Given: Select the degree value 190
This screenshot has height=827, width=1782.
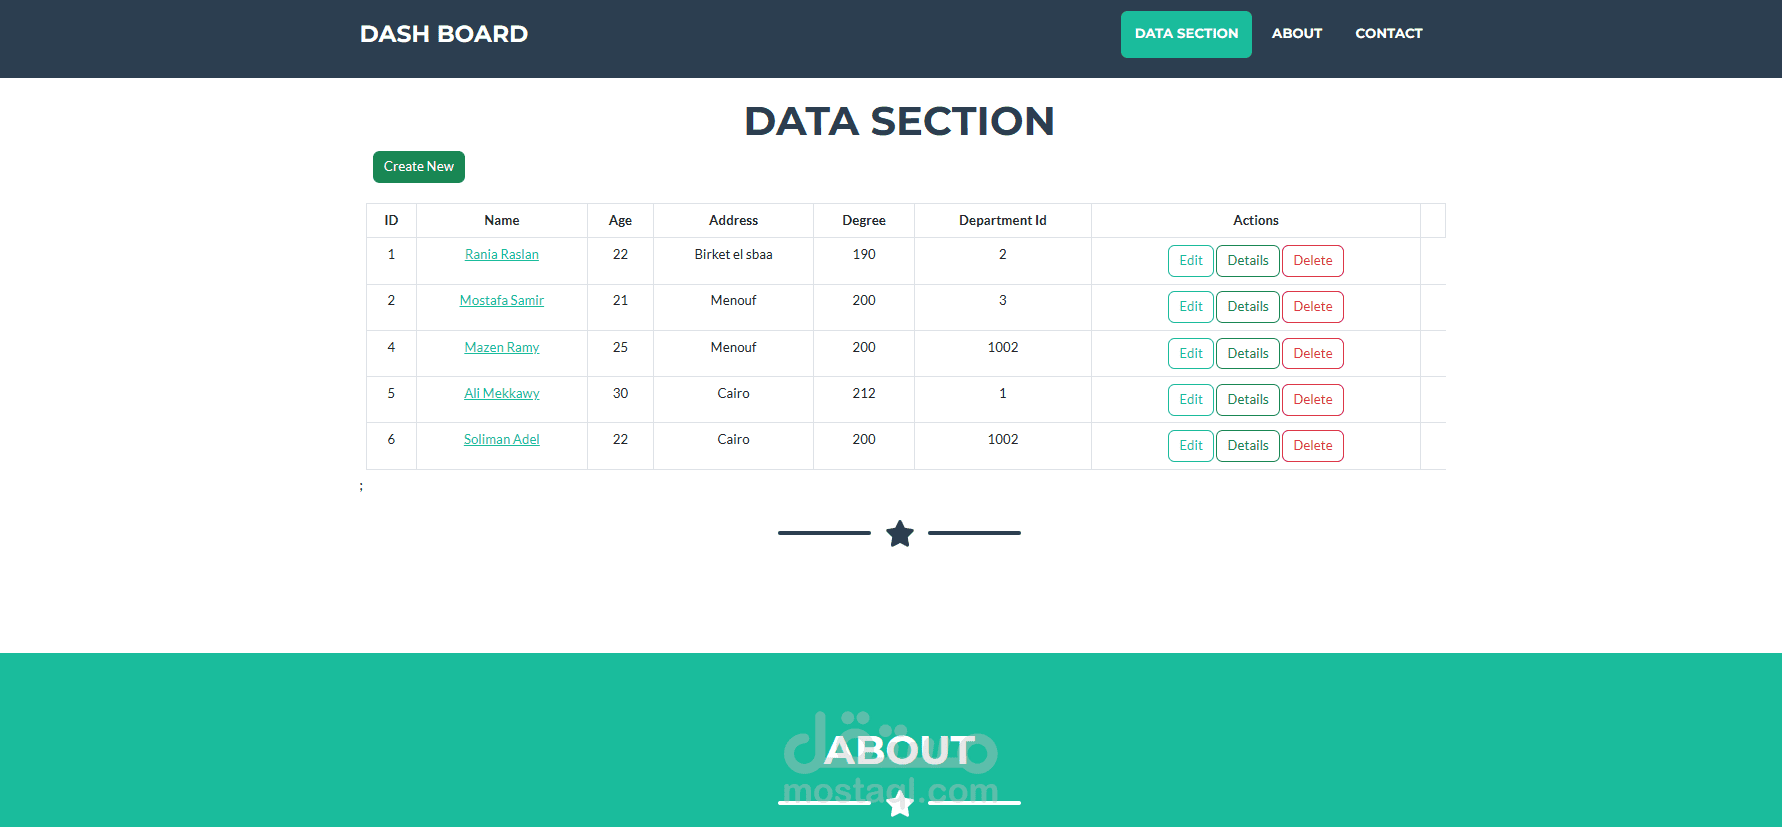Looking at the screenshot, I should coord(864,255).
